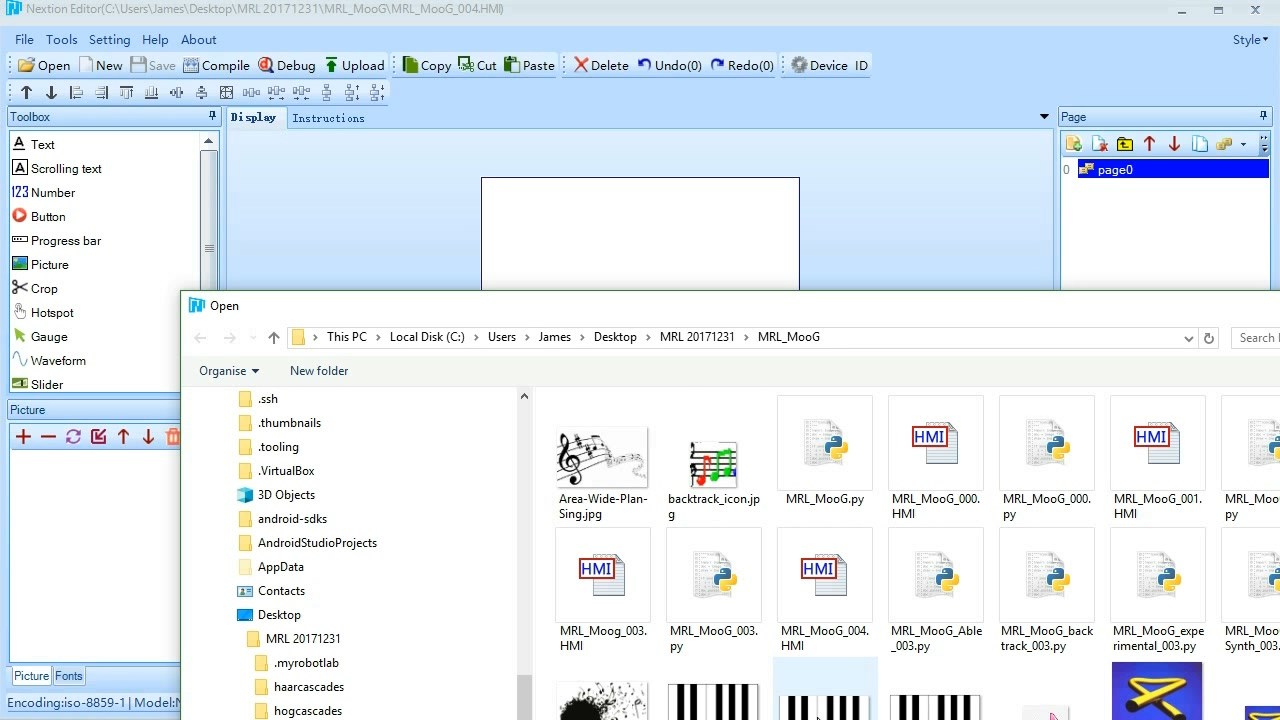Align selected components to the top
The width and height of the screenshot is (1280, 720).
[x=126, y=92]
